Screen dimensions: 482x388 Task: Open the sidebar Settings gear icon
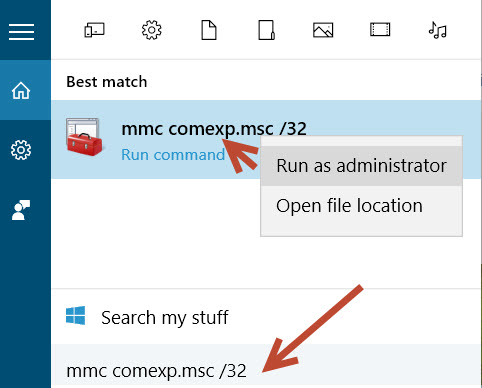[x=21, y=150]
